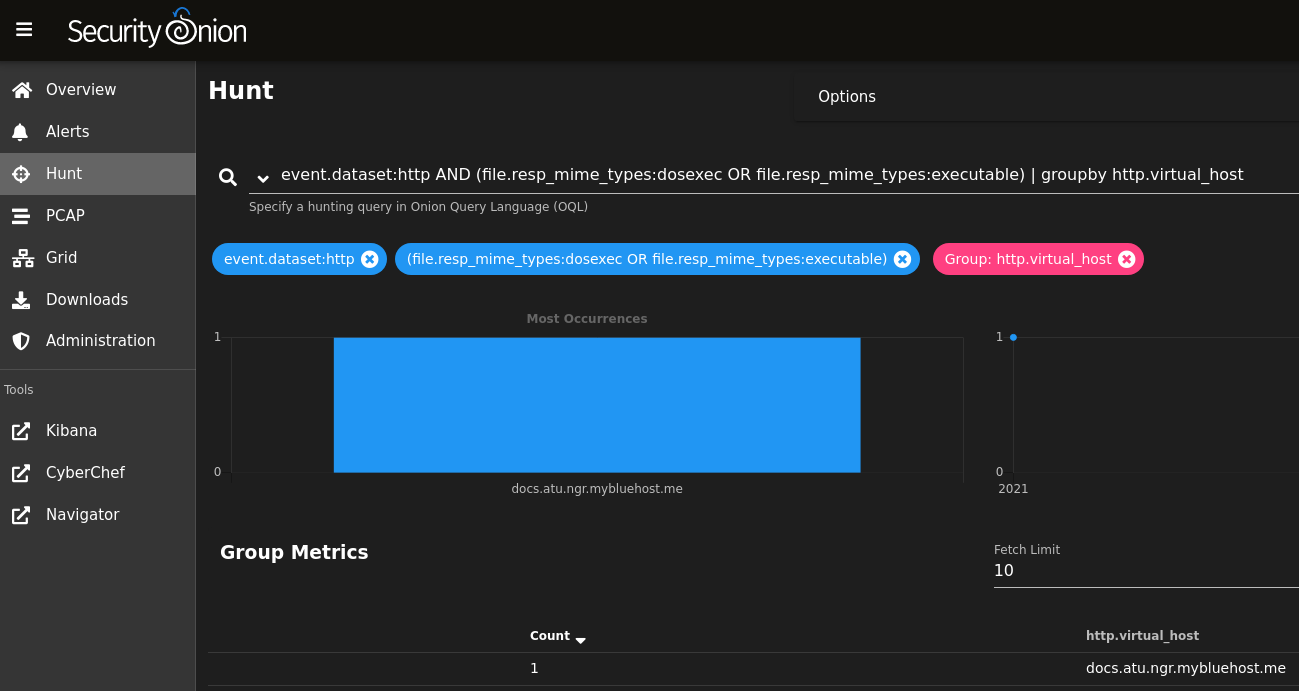
Task: Click the Group: http.virtual_host chip label
Action: (1028, 259)
